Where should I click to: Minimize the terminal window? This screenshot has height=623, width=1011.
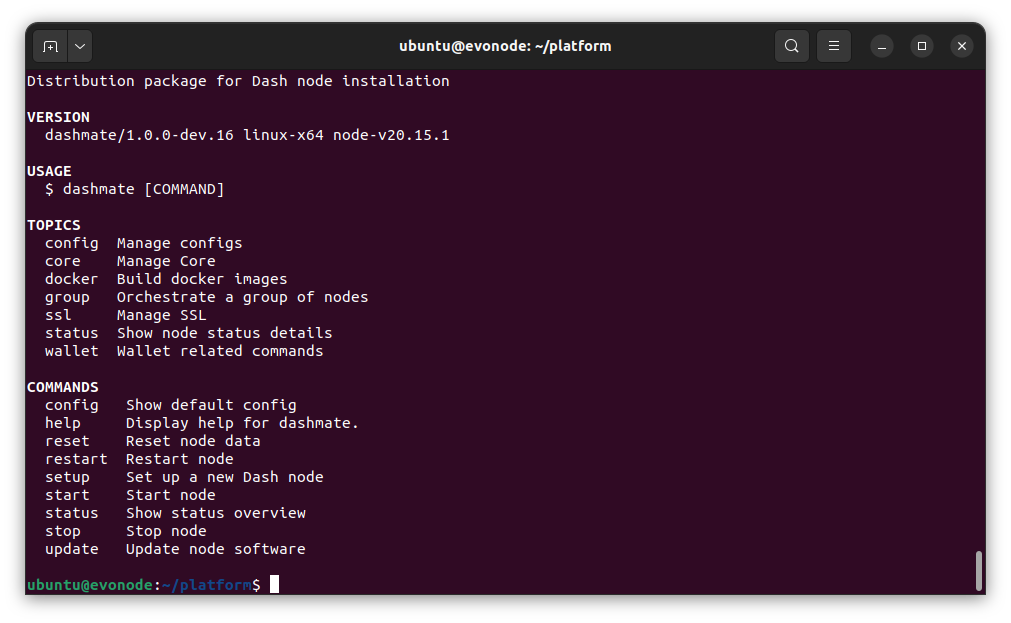(x=881, y=46)
